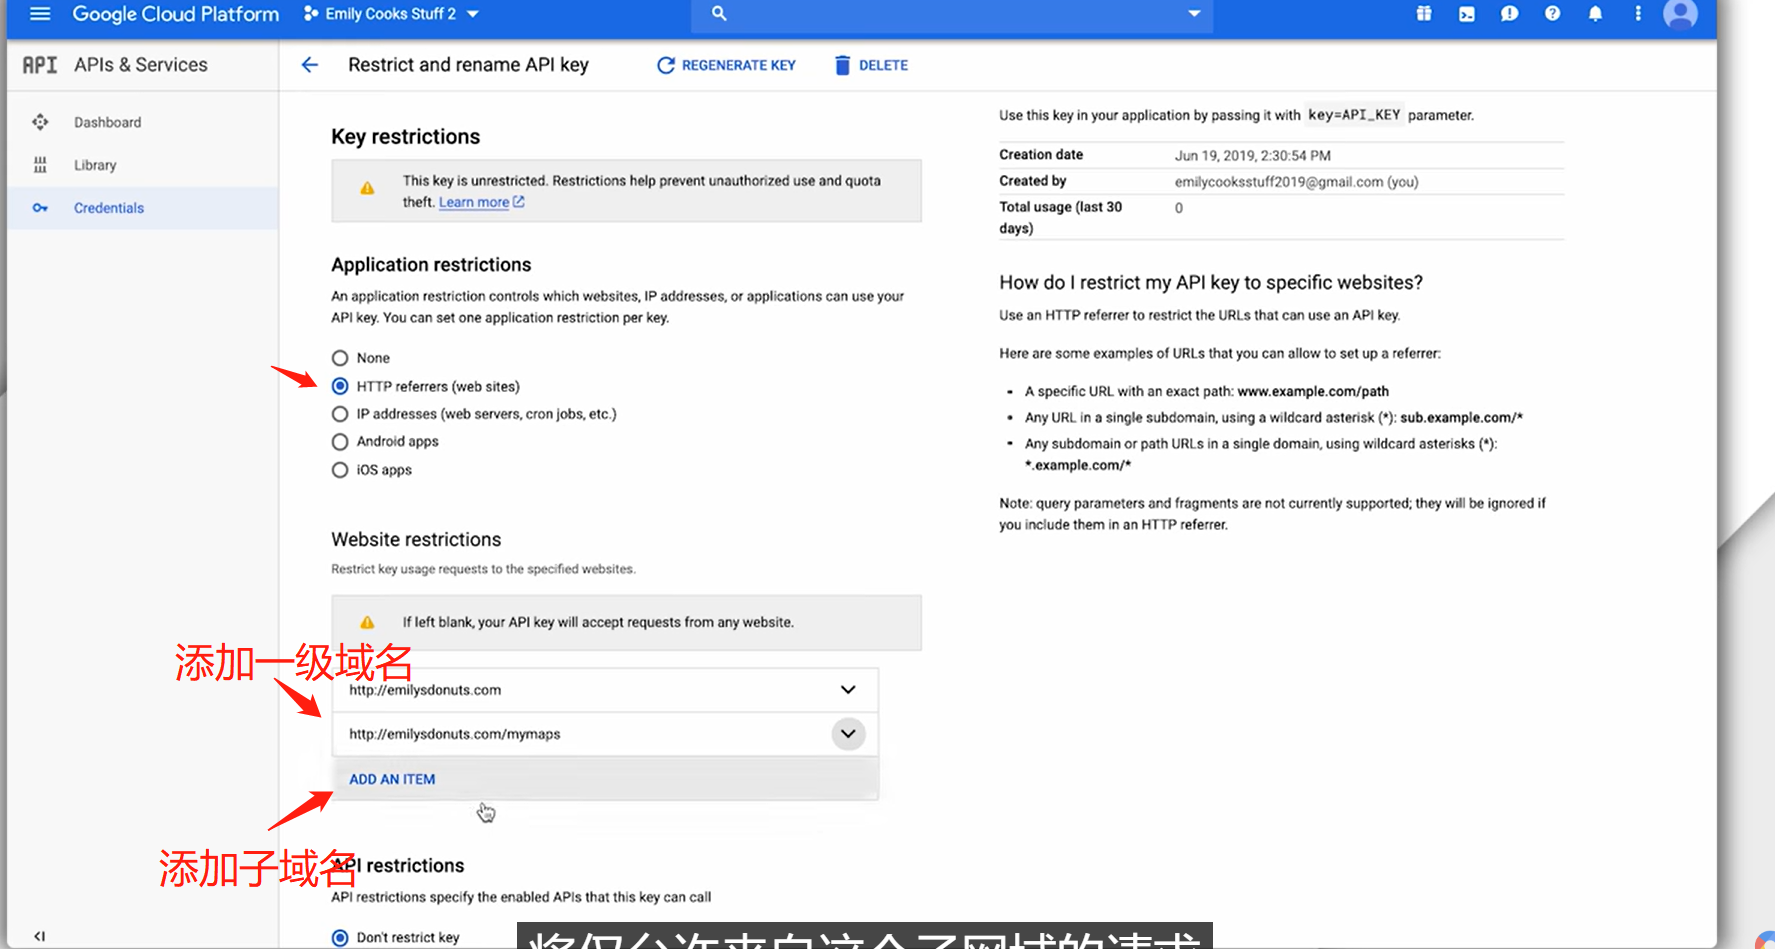Open the three-dot settings menu
The width and height of the screenshot is (1775, 949).
pyautogui.click(x=1638, y=14)
